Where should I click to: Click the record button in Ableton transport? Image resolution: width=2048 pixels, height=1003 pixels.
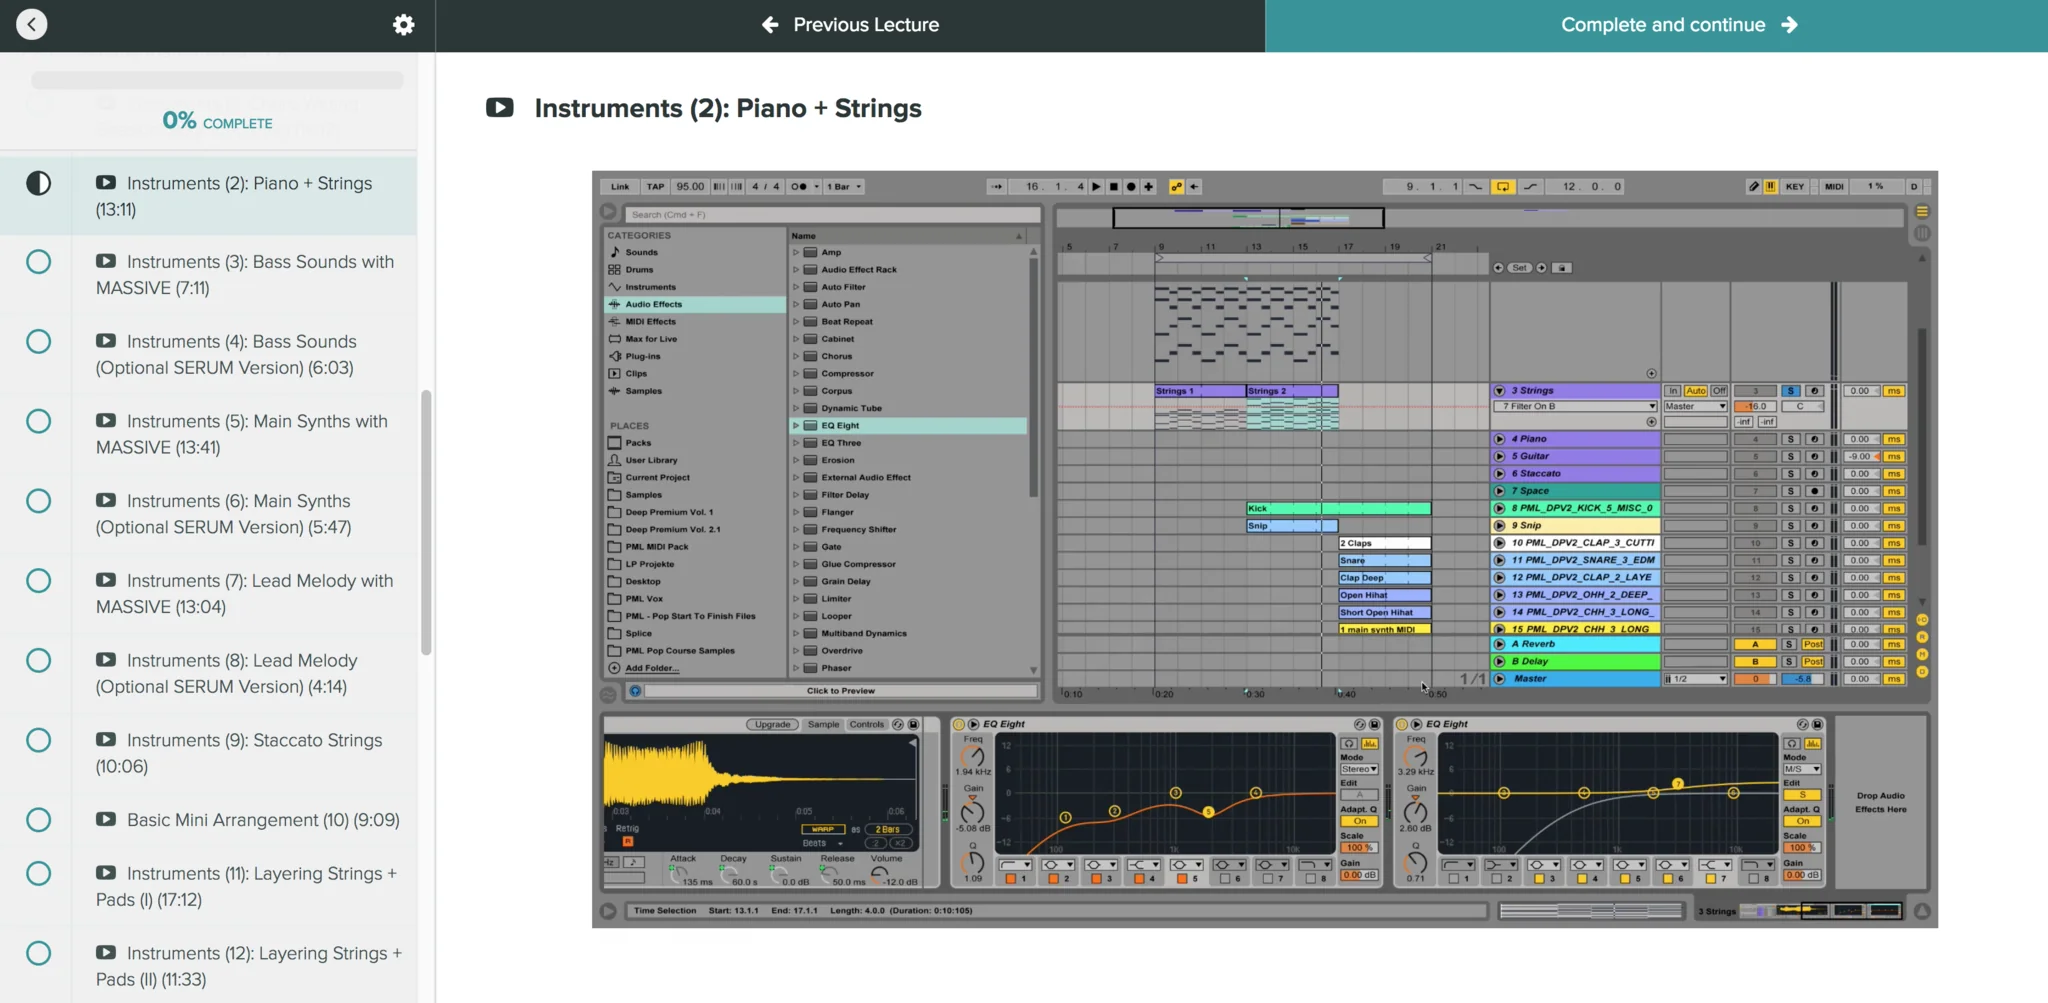1131,187
